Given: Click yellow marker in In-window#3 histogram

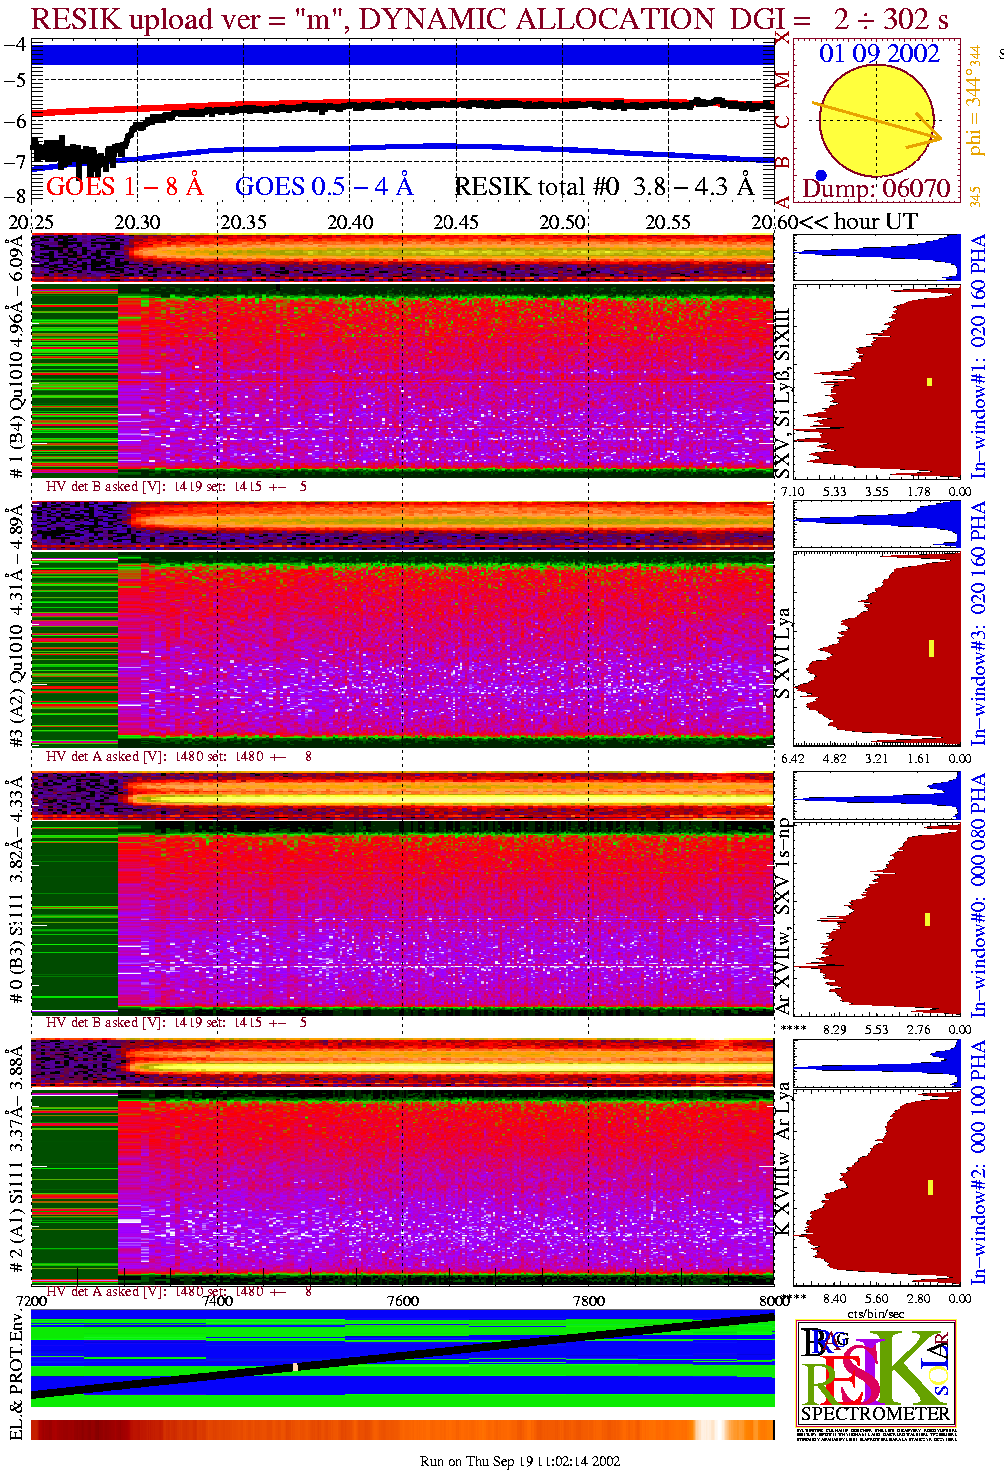Looking at the screenshot, I should (x=931, y=648).
